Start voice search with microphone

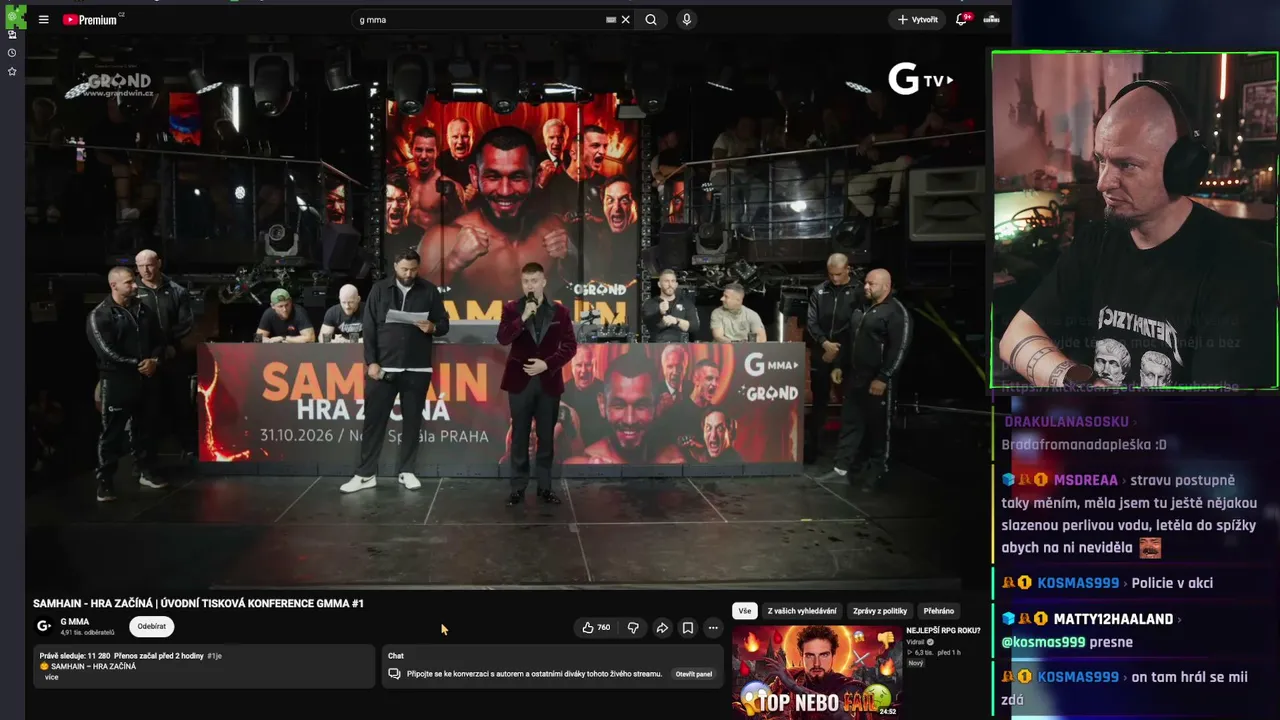[686, 20]
